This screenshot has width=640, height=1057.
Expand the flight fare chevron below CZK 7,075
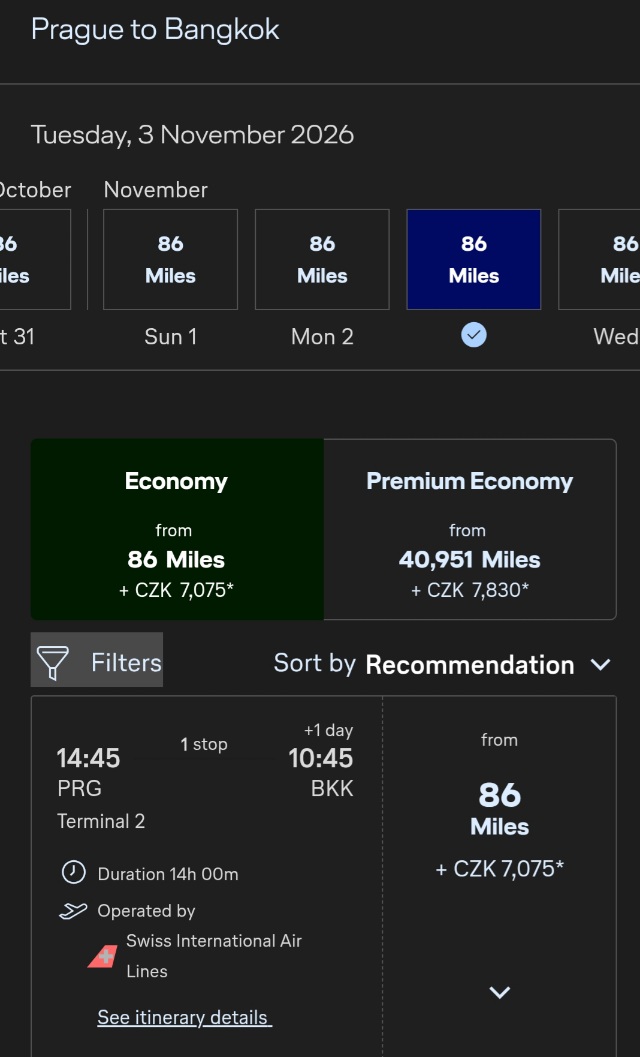coord(499,992)
